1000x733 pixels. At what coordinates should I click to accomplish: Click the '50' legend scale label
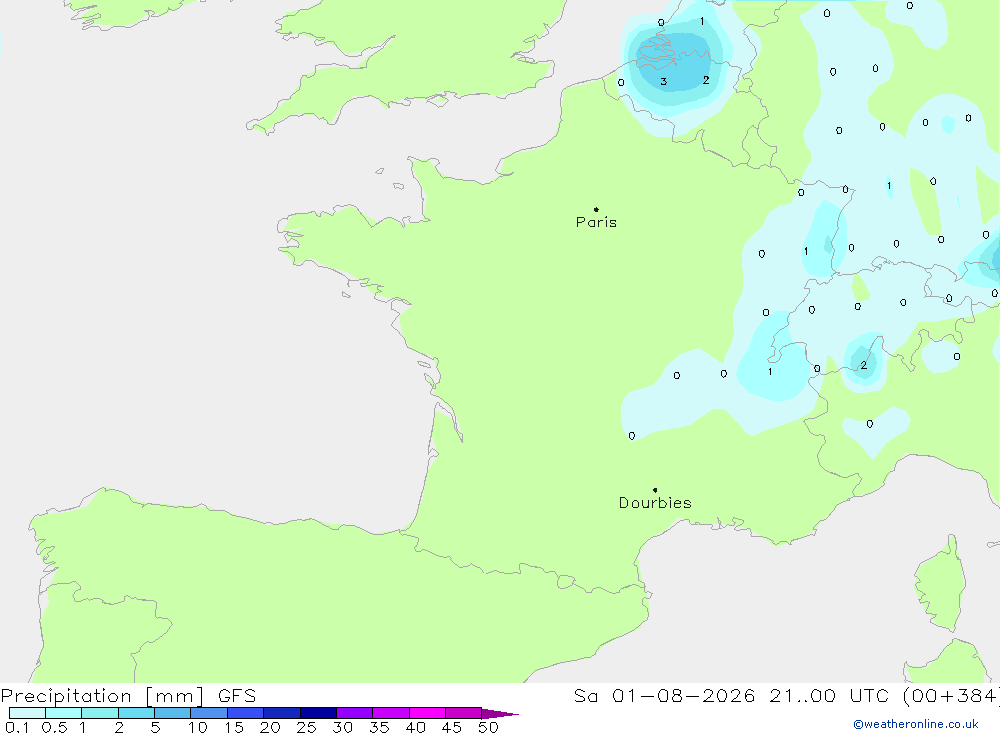(489, 727)
